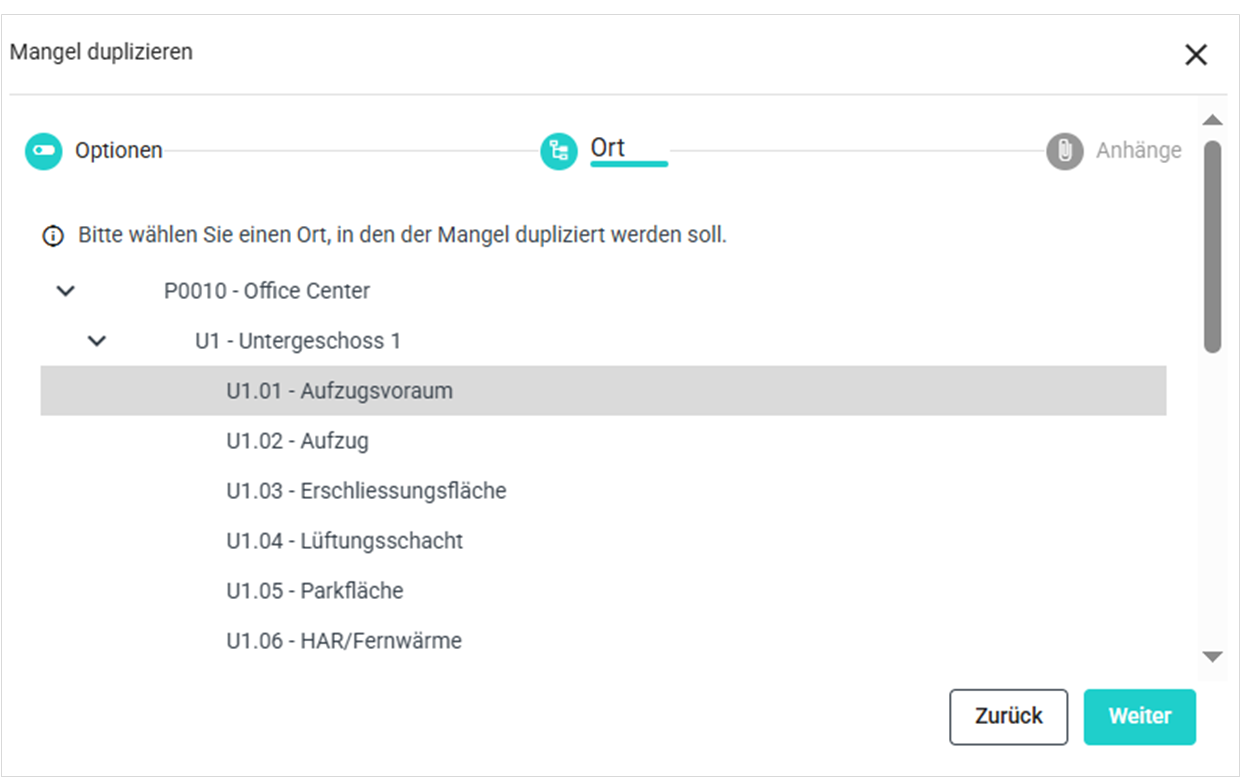Collapse the P0010 - Office Center node
Viewport: 1240px width, 777px height.
66,291
